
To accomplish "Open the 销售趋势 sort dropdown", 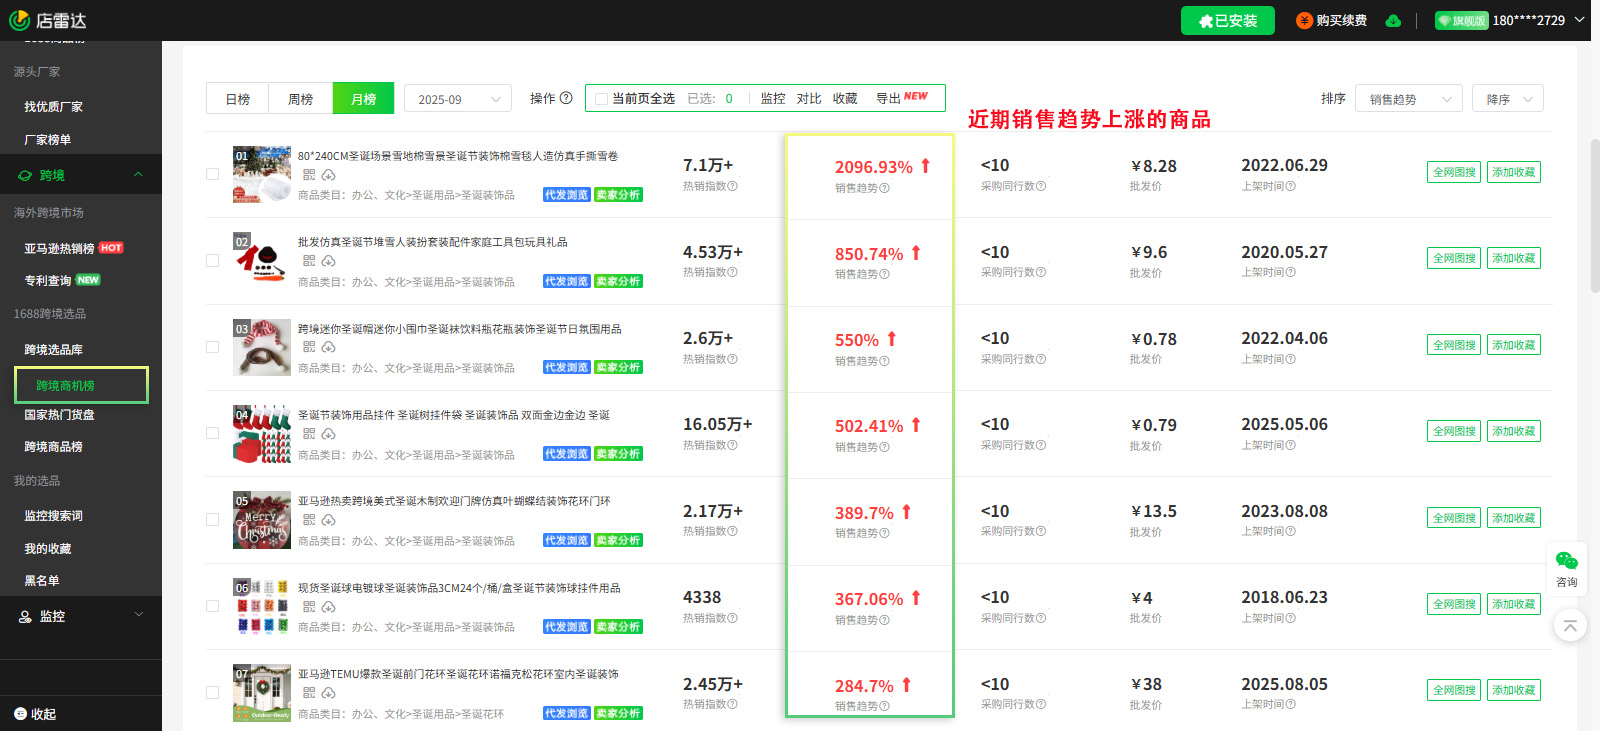I will (1408, 99).
